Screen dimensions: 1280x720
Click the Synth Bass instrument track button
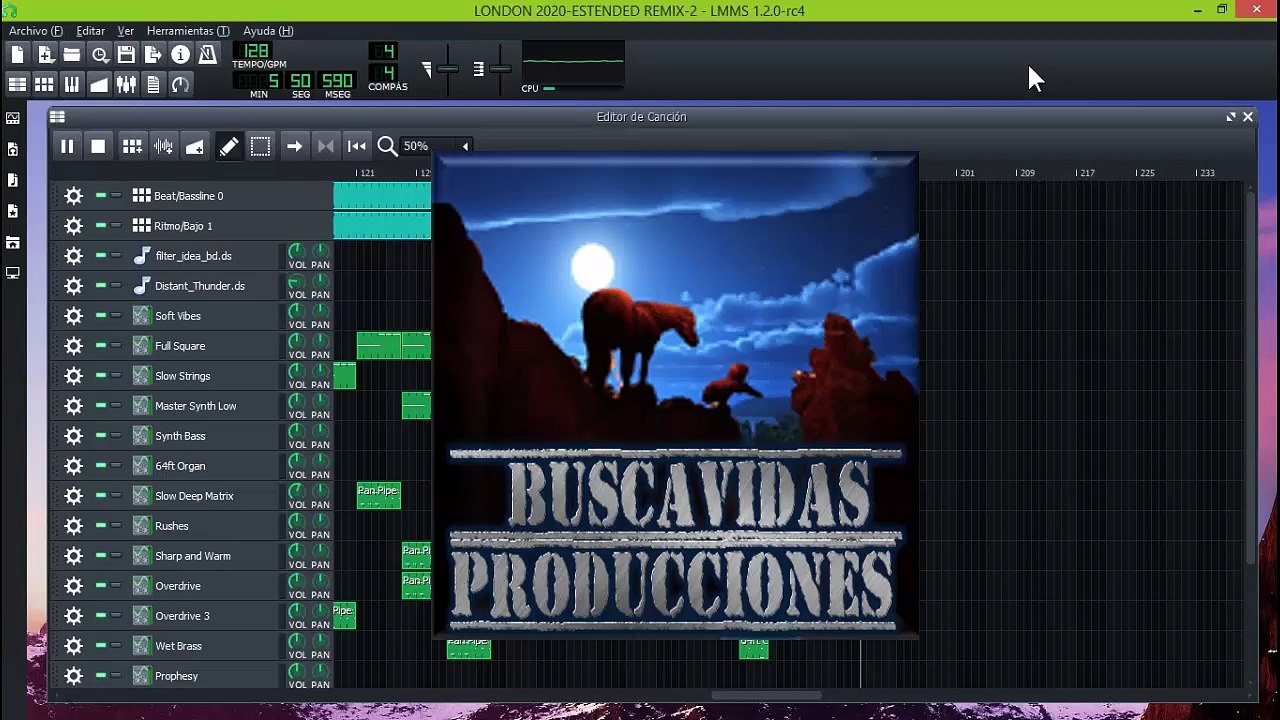tap(204, 436)
